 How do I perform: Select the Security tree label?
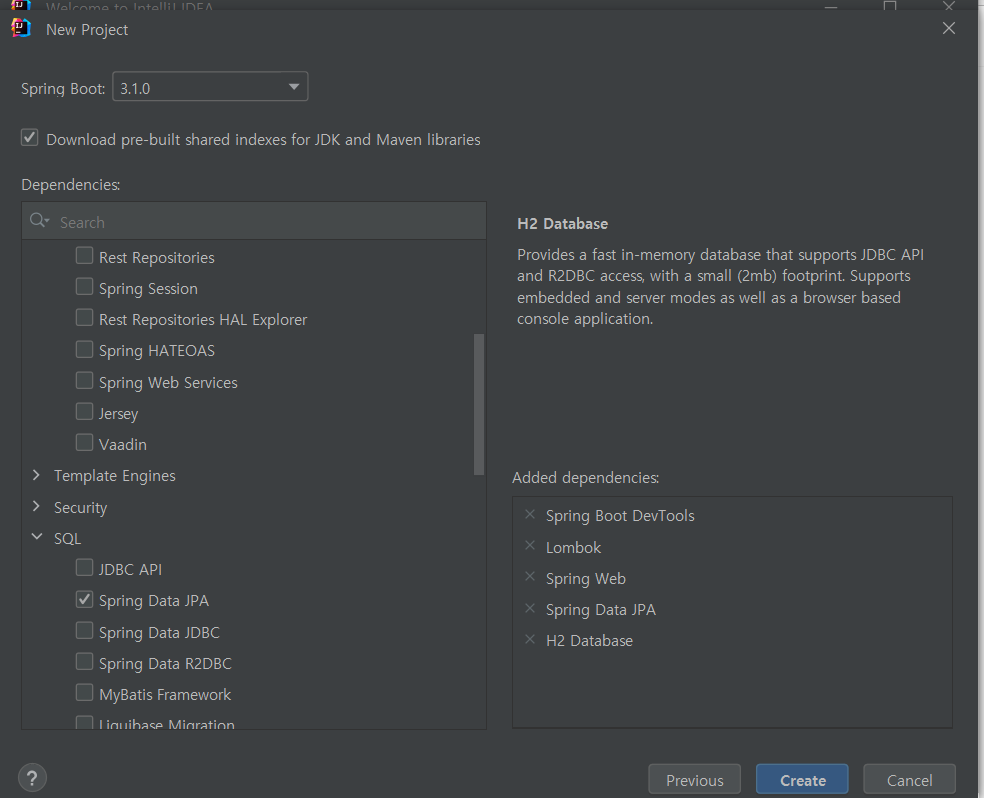(80, 508)
